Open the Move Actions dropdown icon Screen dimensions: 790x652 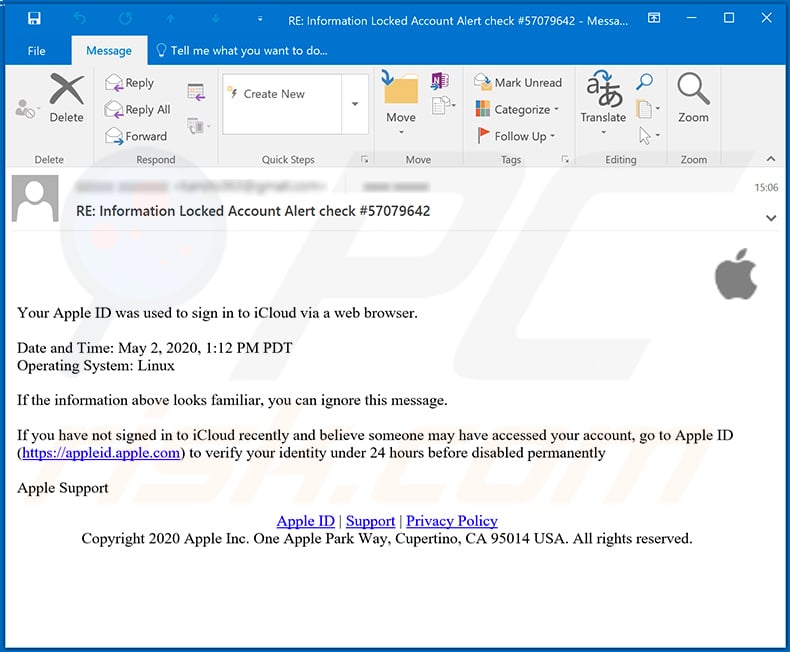(x=444, y=106)
